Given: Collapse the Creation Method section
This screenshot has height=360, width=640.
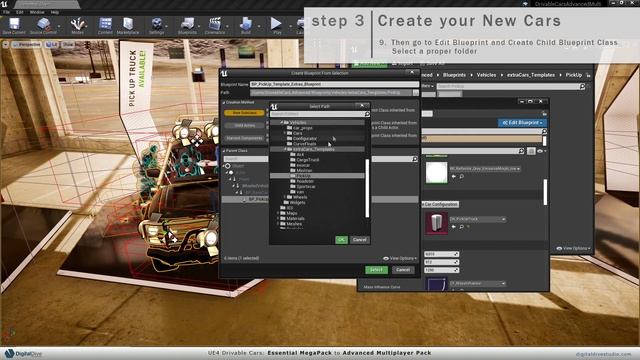Looking at the screenshot, I should [224, 102].
